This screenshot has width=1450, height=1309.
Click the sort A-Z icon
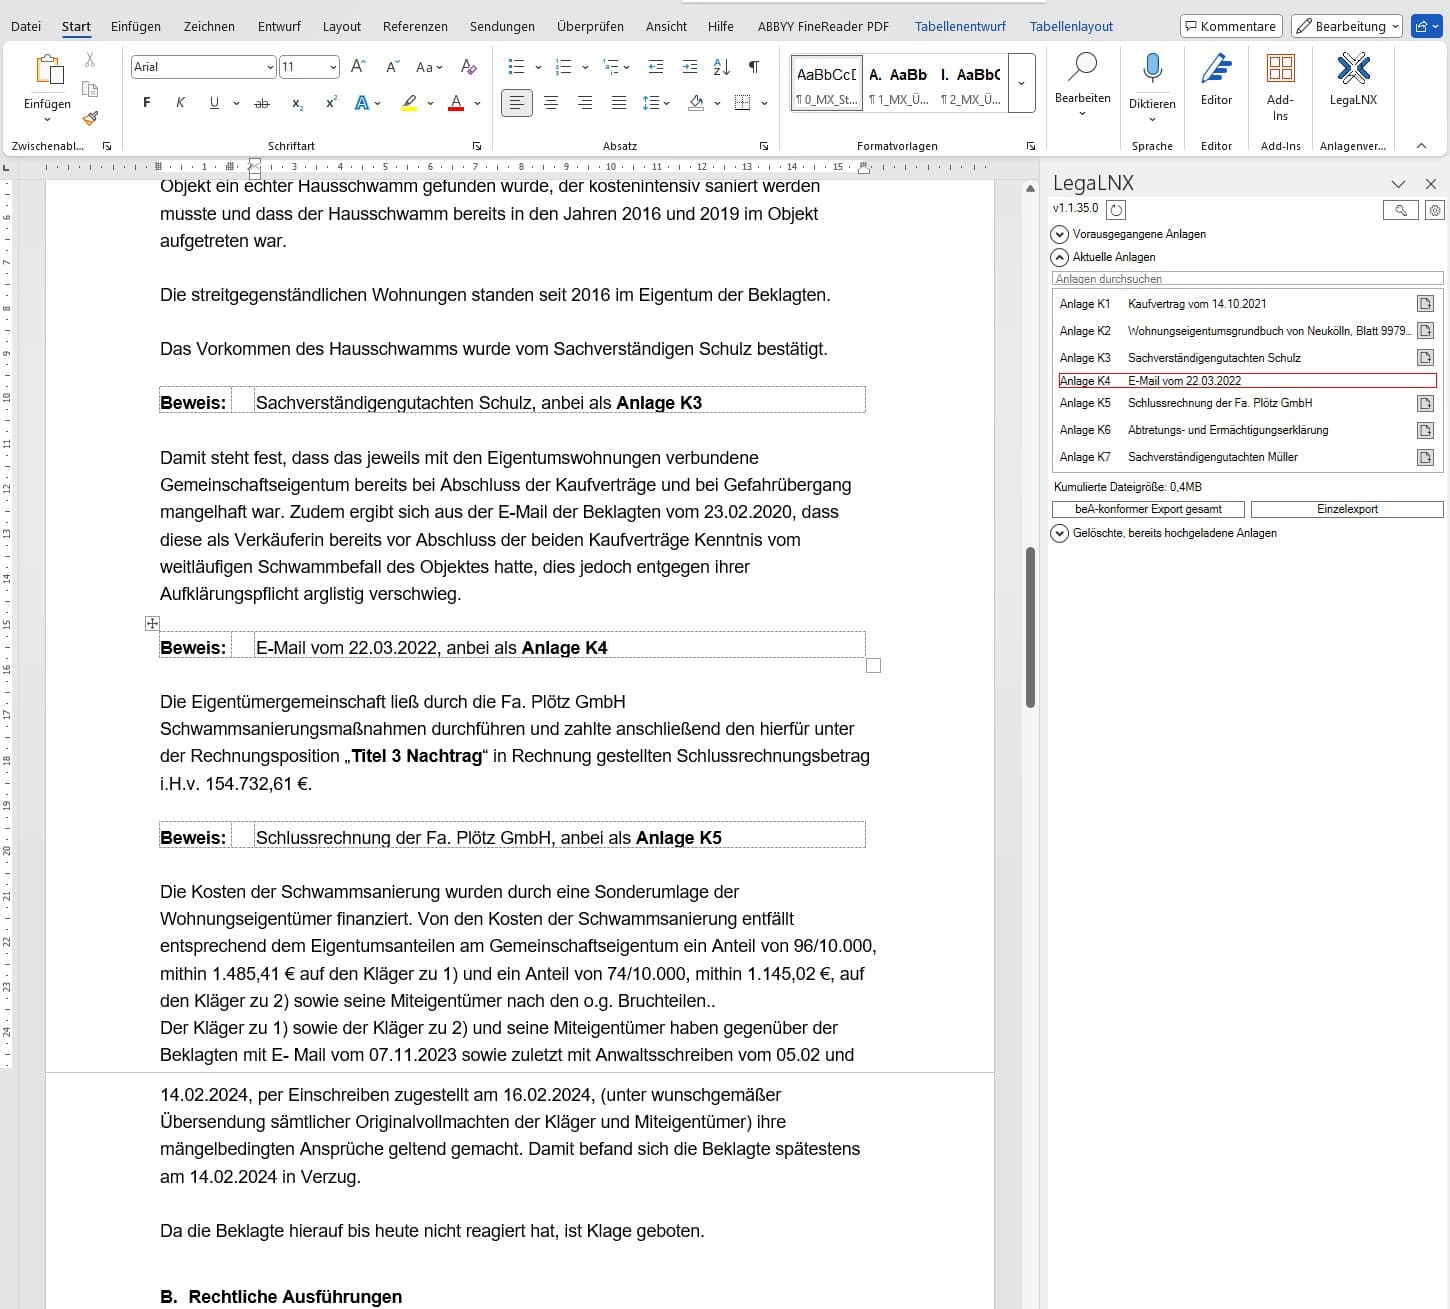pyautogui.click(x=721, y=67)
